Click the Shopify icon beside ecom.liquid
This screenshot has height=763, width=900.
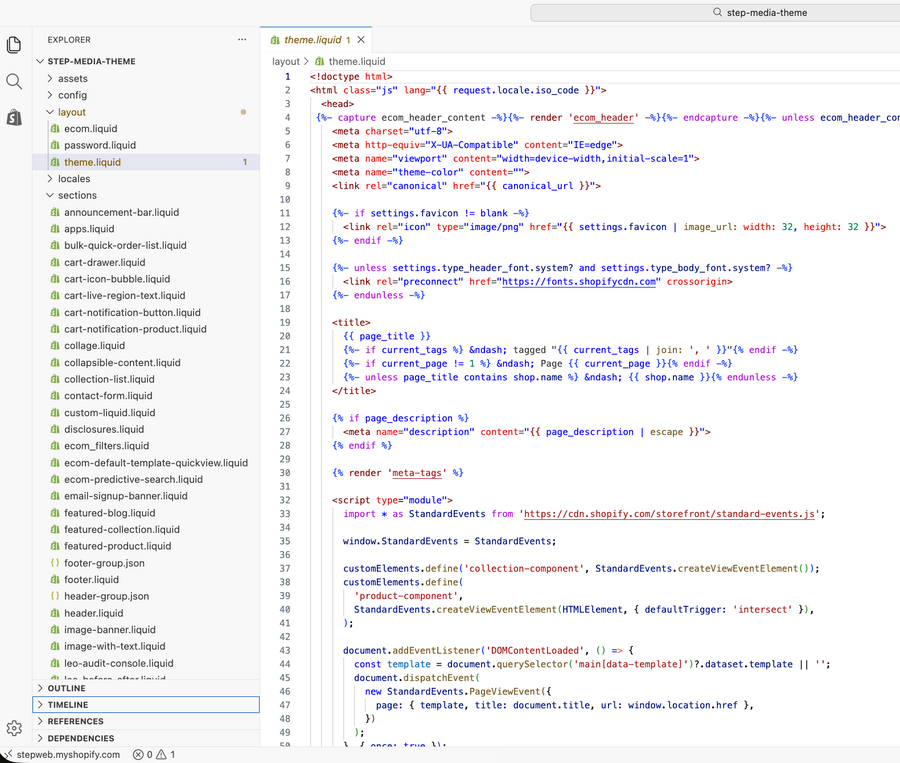point(55,129)
